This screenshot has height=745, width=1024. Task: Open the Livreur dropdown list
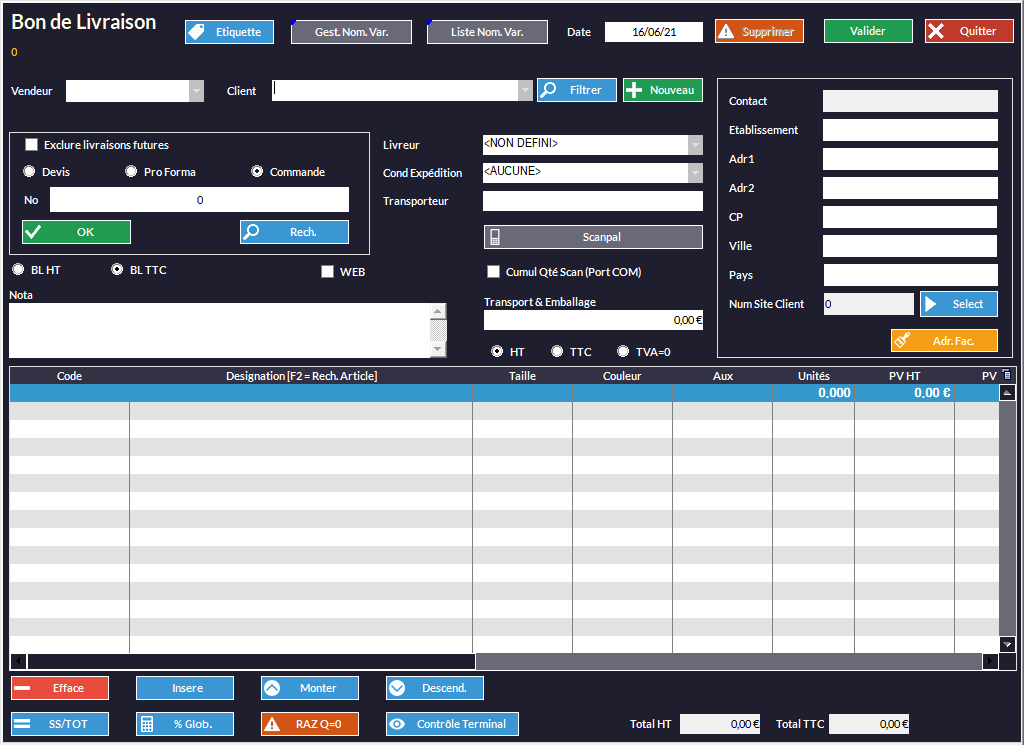(x=695, y=145)
